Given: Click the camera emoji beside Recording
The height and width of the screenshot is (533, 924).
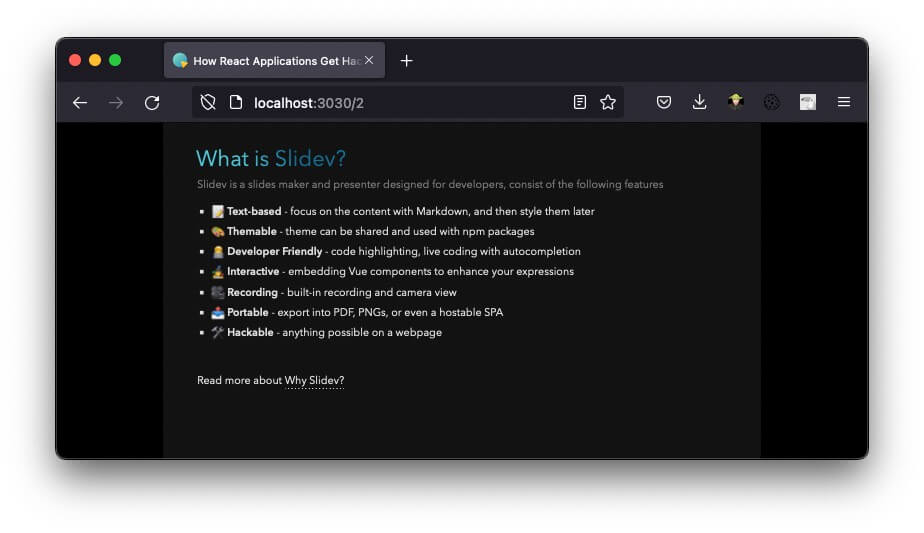Looking at the screenshot, I should pos(218,292).
